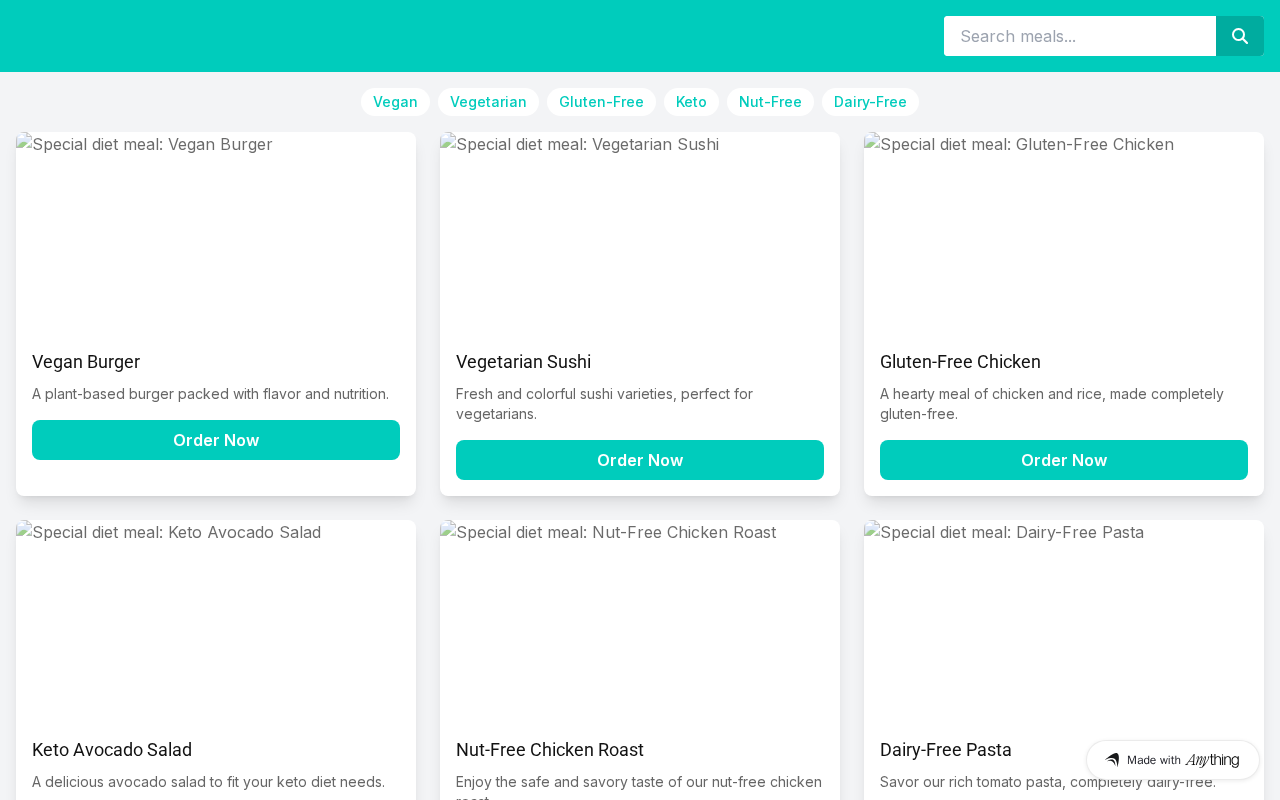The image size is (1280, 800).
Task: Click the Keto Avocado Salad title
Action: (x=112, y=750)
